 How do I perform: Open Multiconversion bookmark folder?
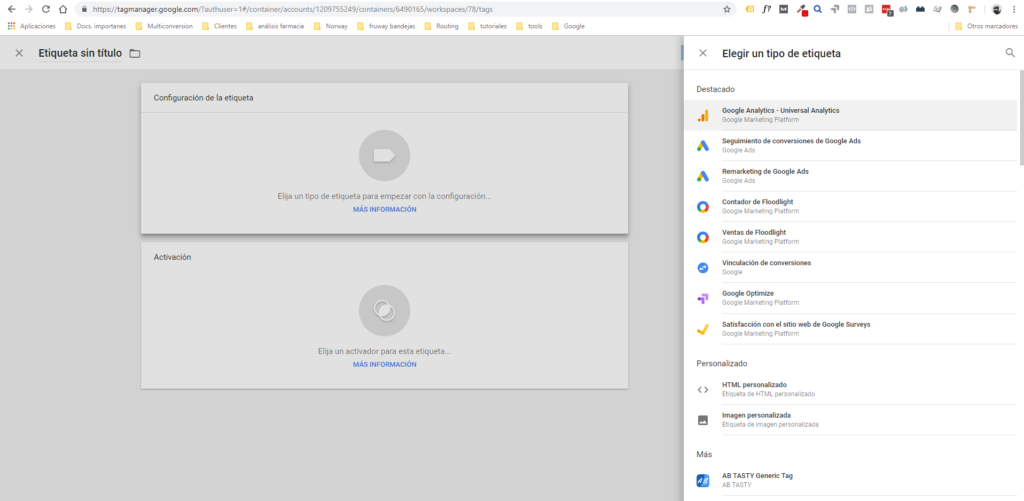point(165,26)
